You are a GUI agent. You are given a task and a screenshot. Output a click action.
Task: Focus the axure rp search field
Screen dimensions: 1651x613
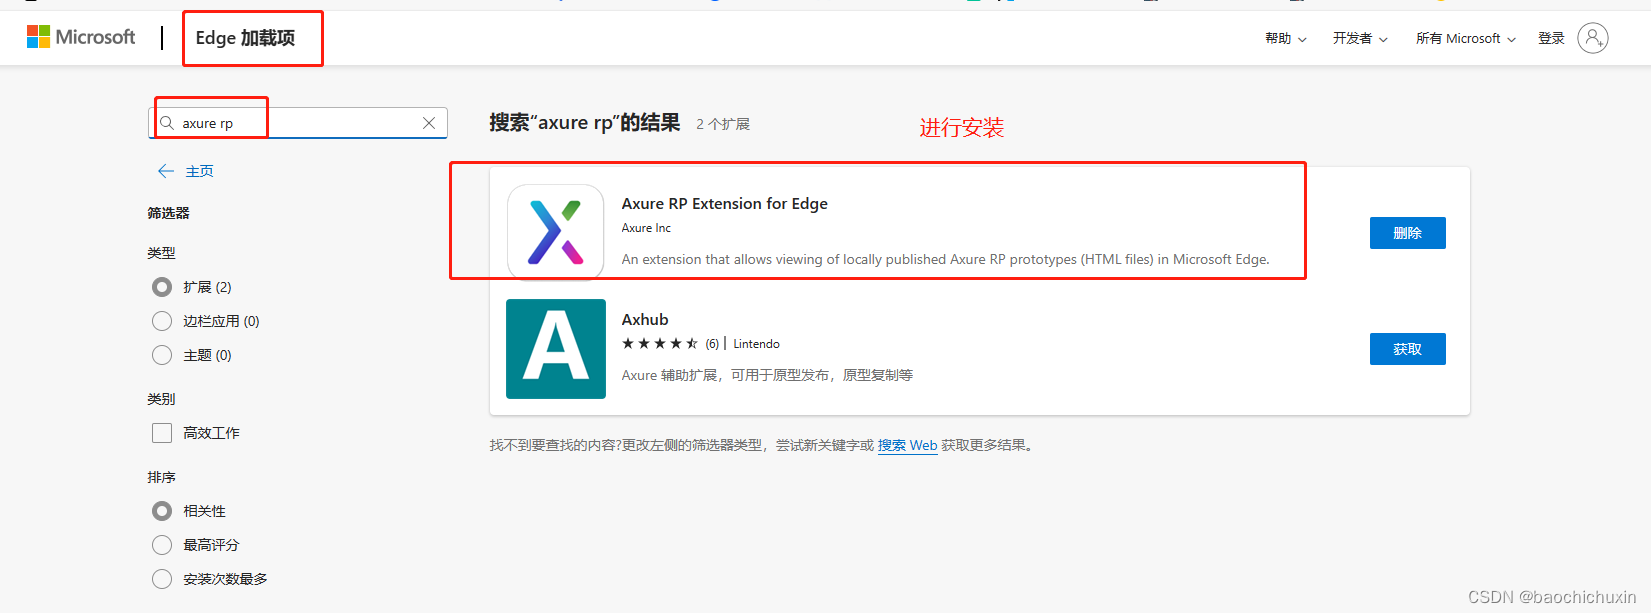[x=298, y=123]
